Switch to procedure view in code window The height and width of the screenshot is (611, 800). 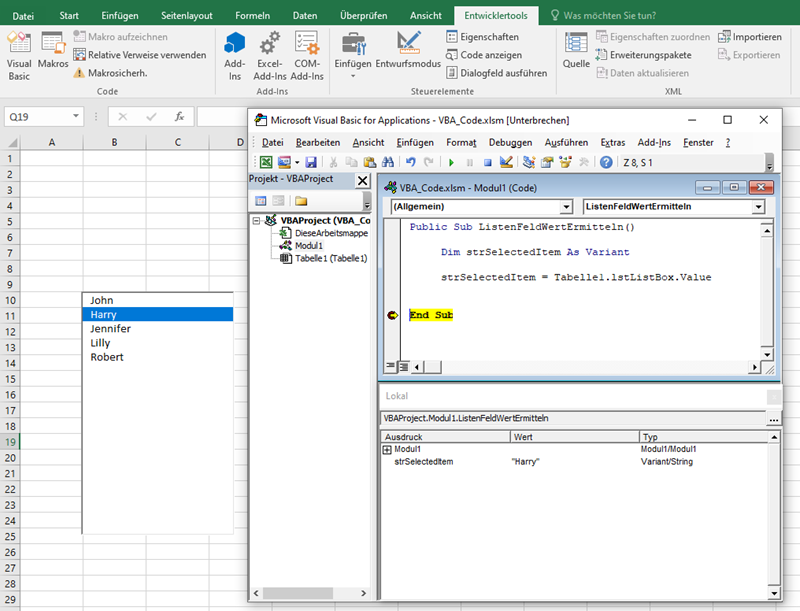[391, 366]
